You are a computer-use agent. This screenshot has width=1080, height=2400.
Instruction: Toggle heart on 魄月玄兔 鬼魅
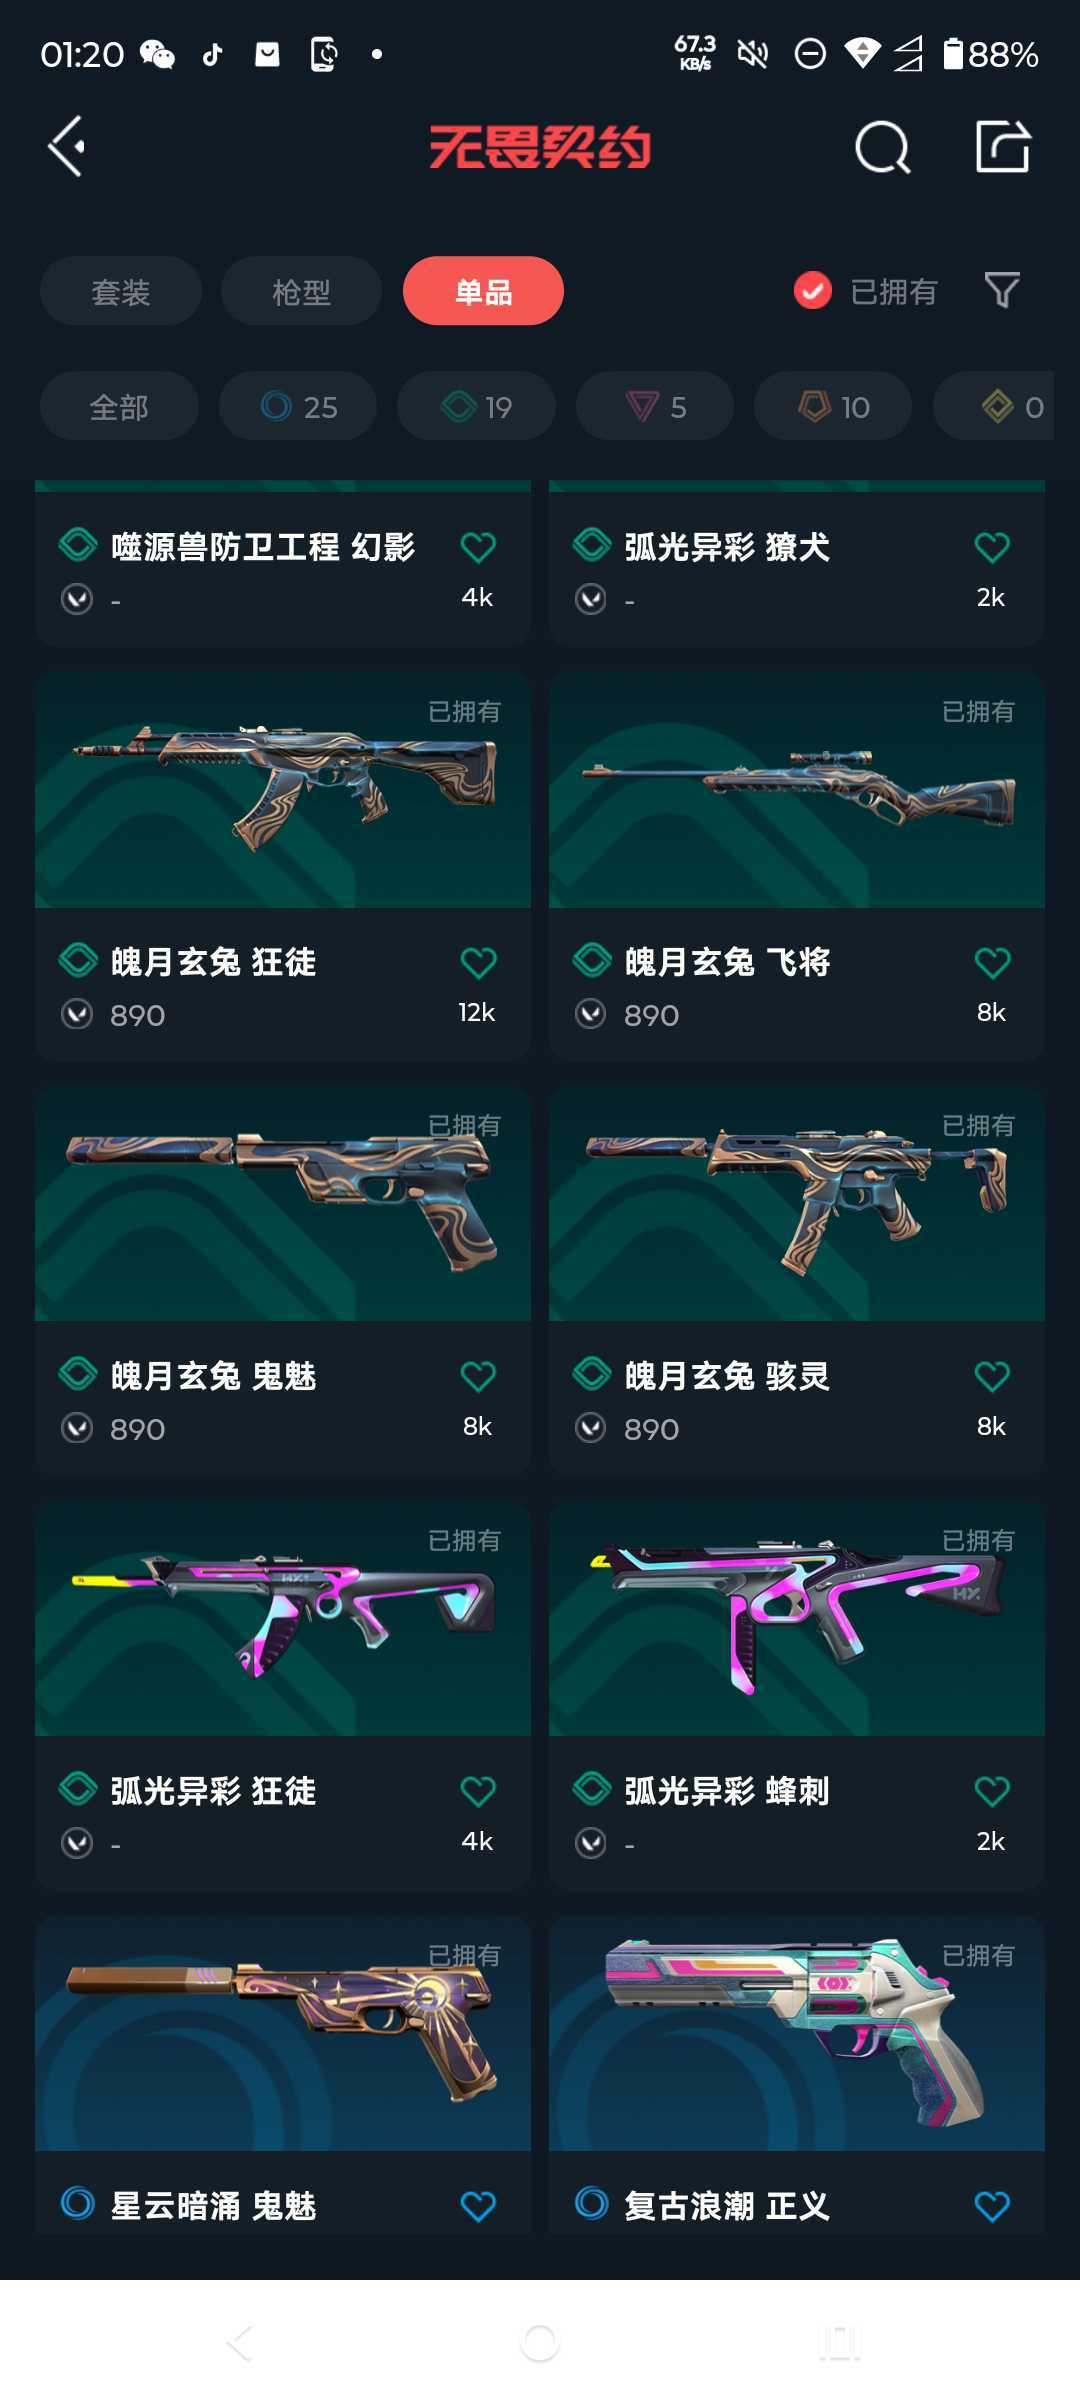click(478, 1377)
